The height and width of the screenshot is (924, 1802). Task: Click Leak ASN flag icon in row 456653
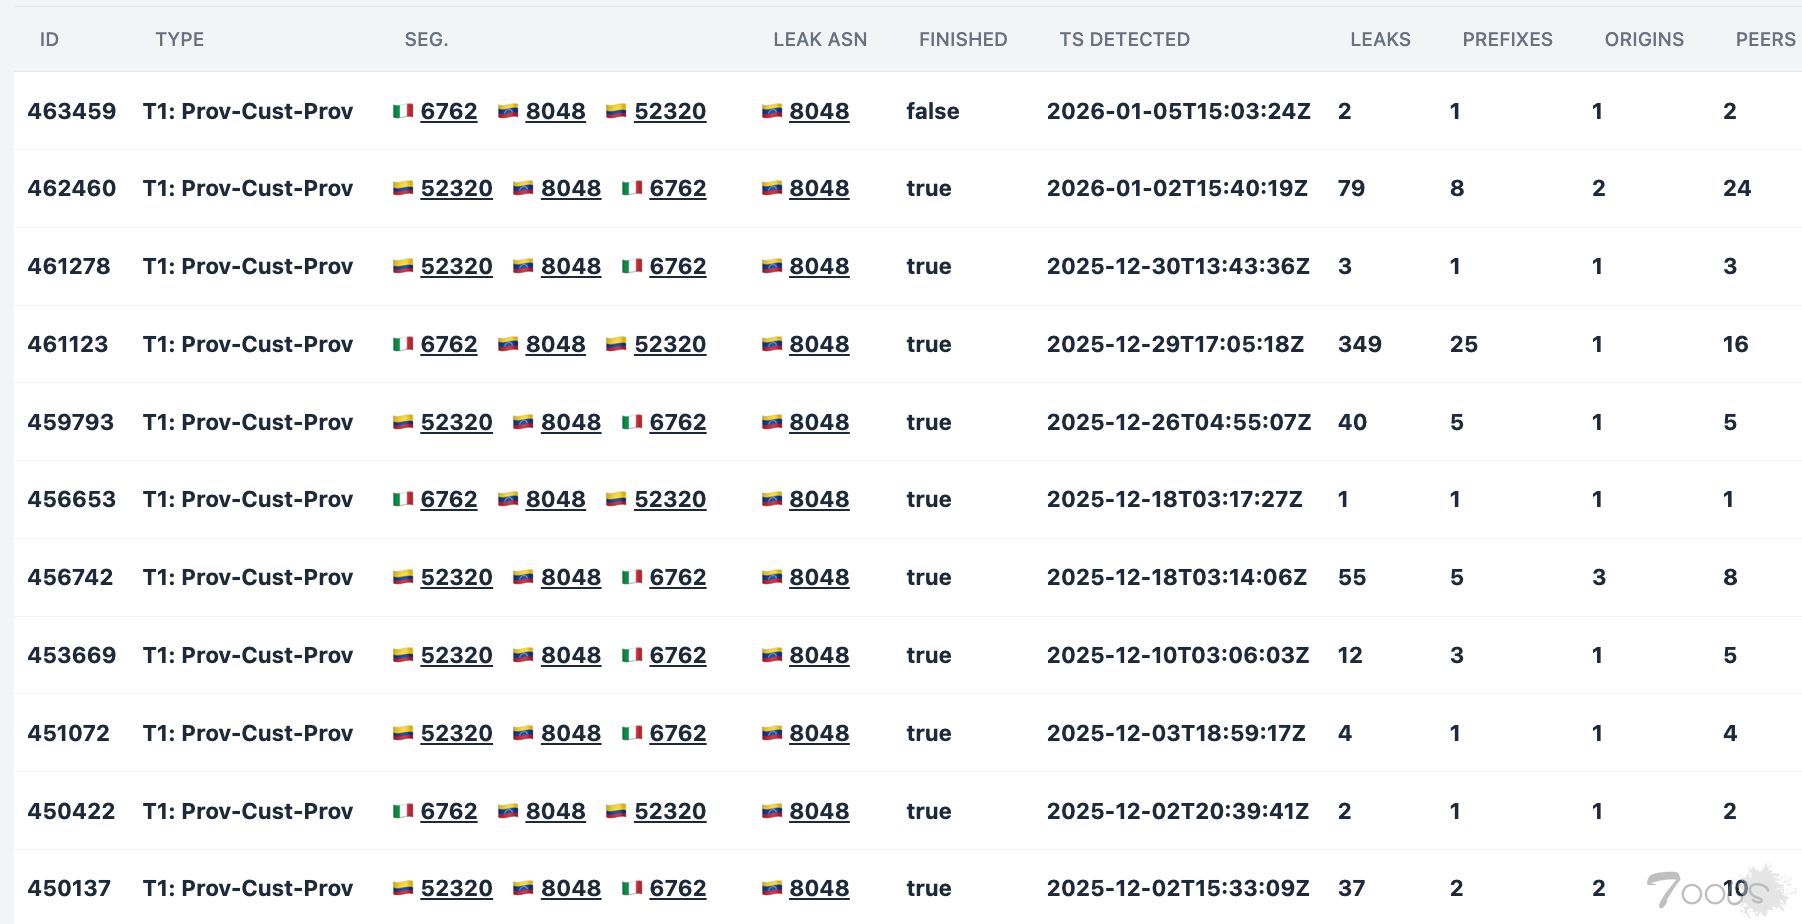[772, 499]
